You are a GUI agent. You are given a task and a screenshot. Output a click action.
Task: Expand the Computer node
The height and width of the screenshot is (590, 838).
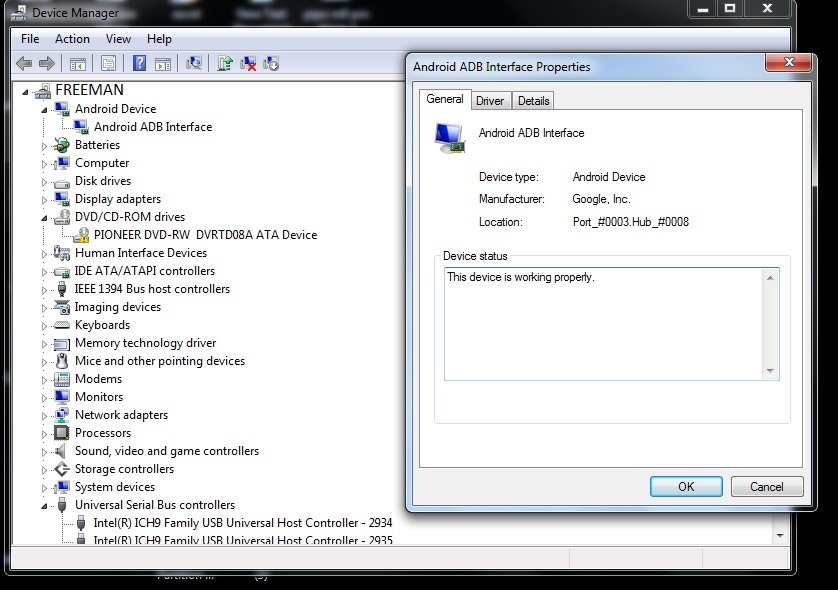click(x=44, y=164)
